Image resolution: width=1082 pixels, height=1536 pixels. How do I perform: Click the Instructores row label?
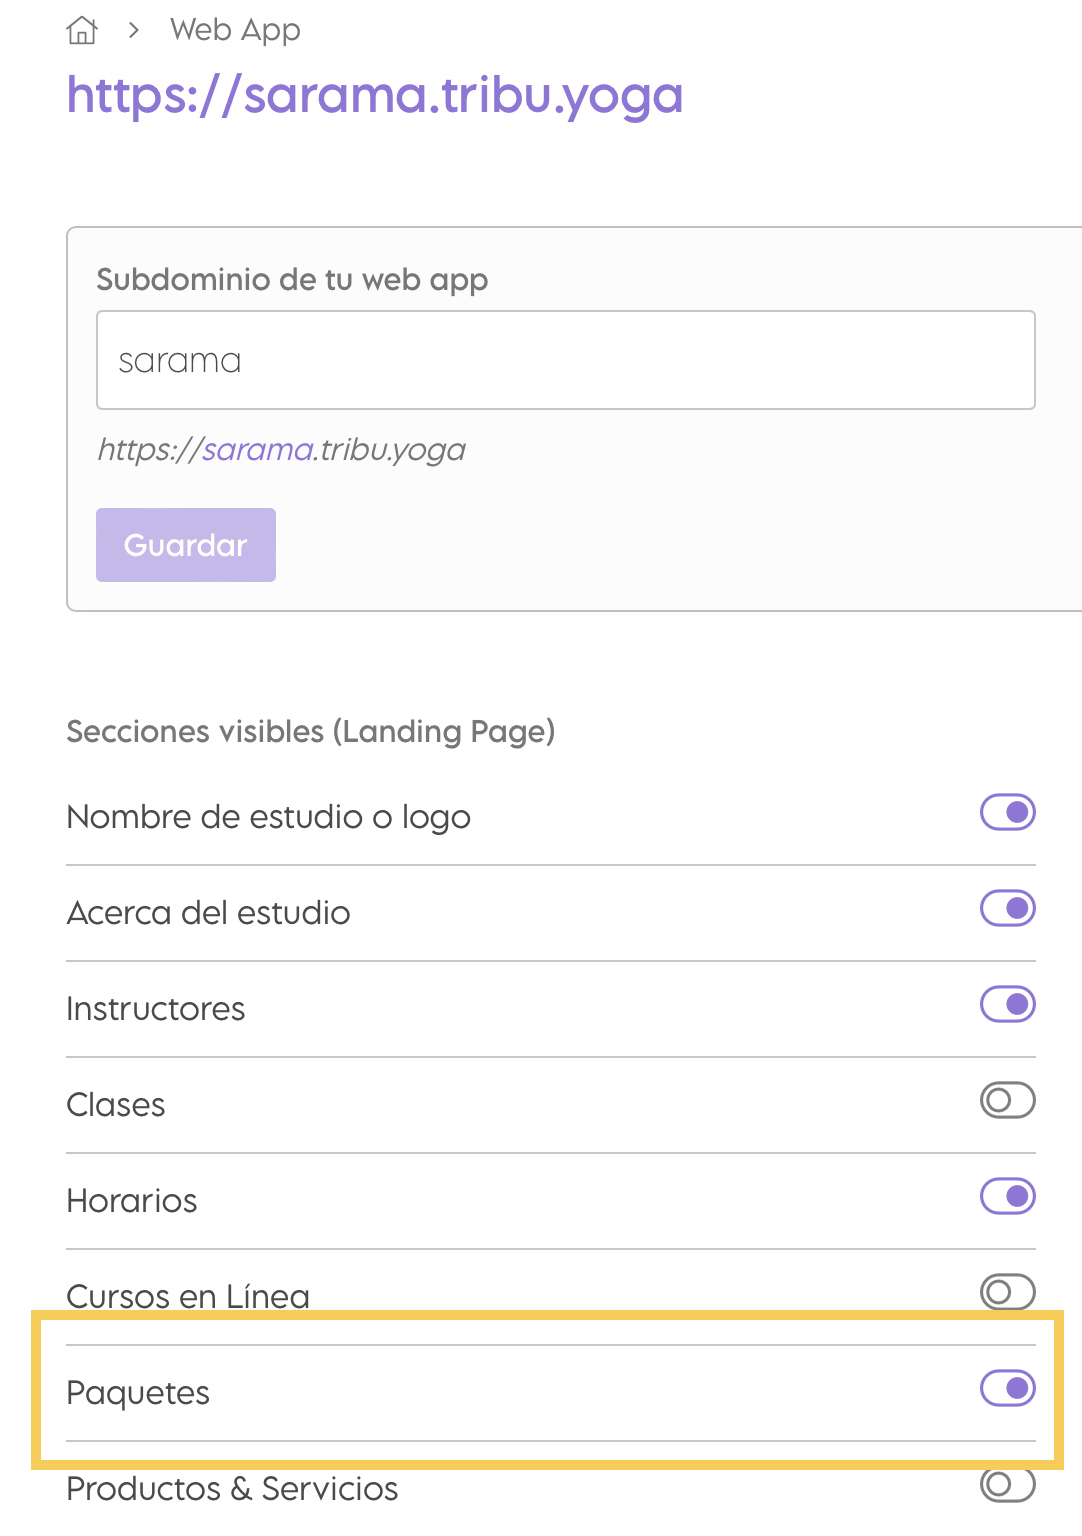click(156, 1009)
